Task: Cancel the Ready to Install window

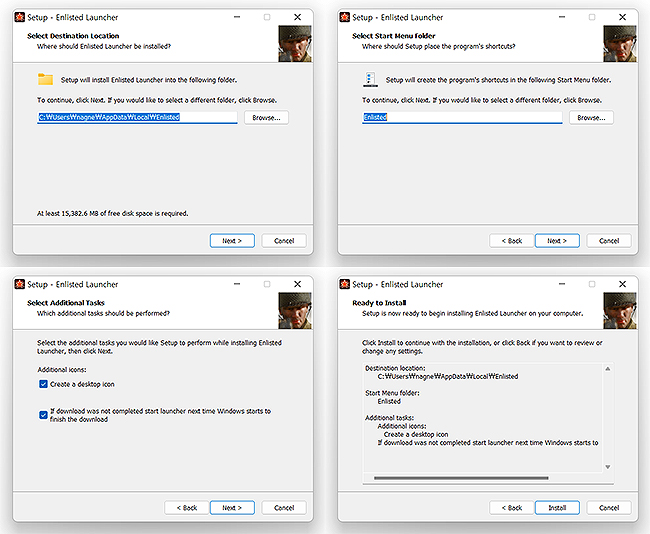Action: 609,507
